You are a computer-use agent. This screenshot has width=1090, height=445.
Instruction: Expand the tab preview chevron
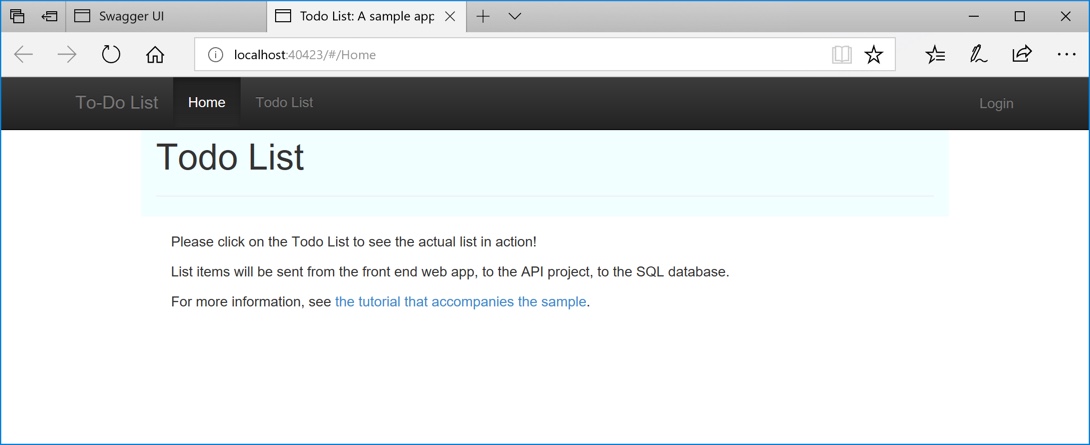(x=515, y=16)
